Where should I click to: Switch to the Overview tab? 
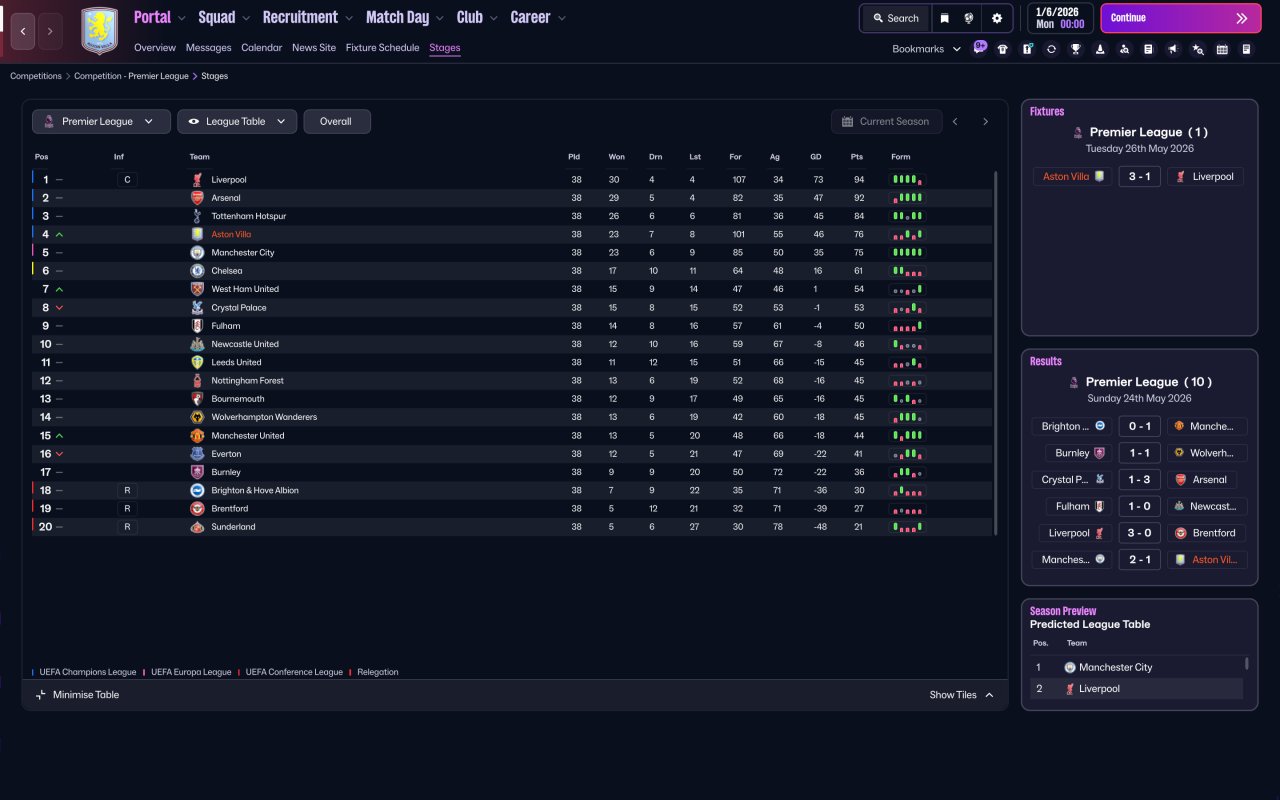tap(155, 48)
